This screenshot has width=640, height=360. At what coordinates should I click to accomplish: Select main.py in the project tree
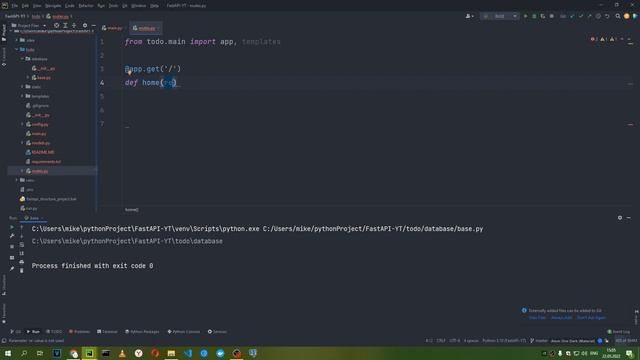coord(36,133)
